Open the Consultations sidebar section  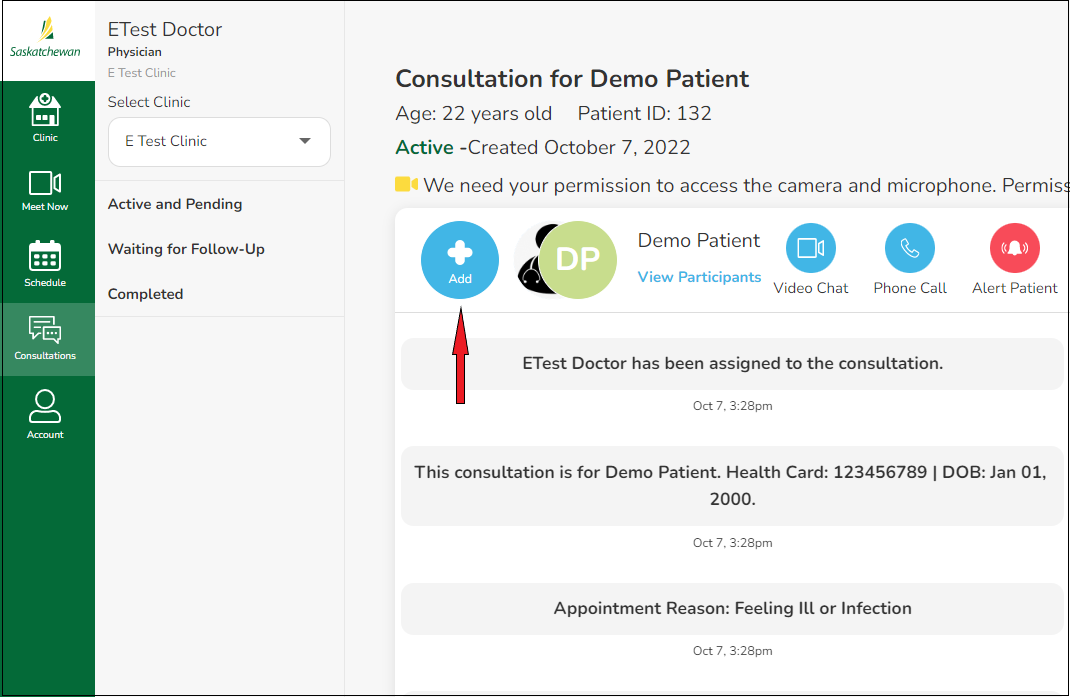(45, 338)
